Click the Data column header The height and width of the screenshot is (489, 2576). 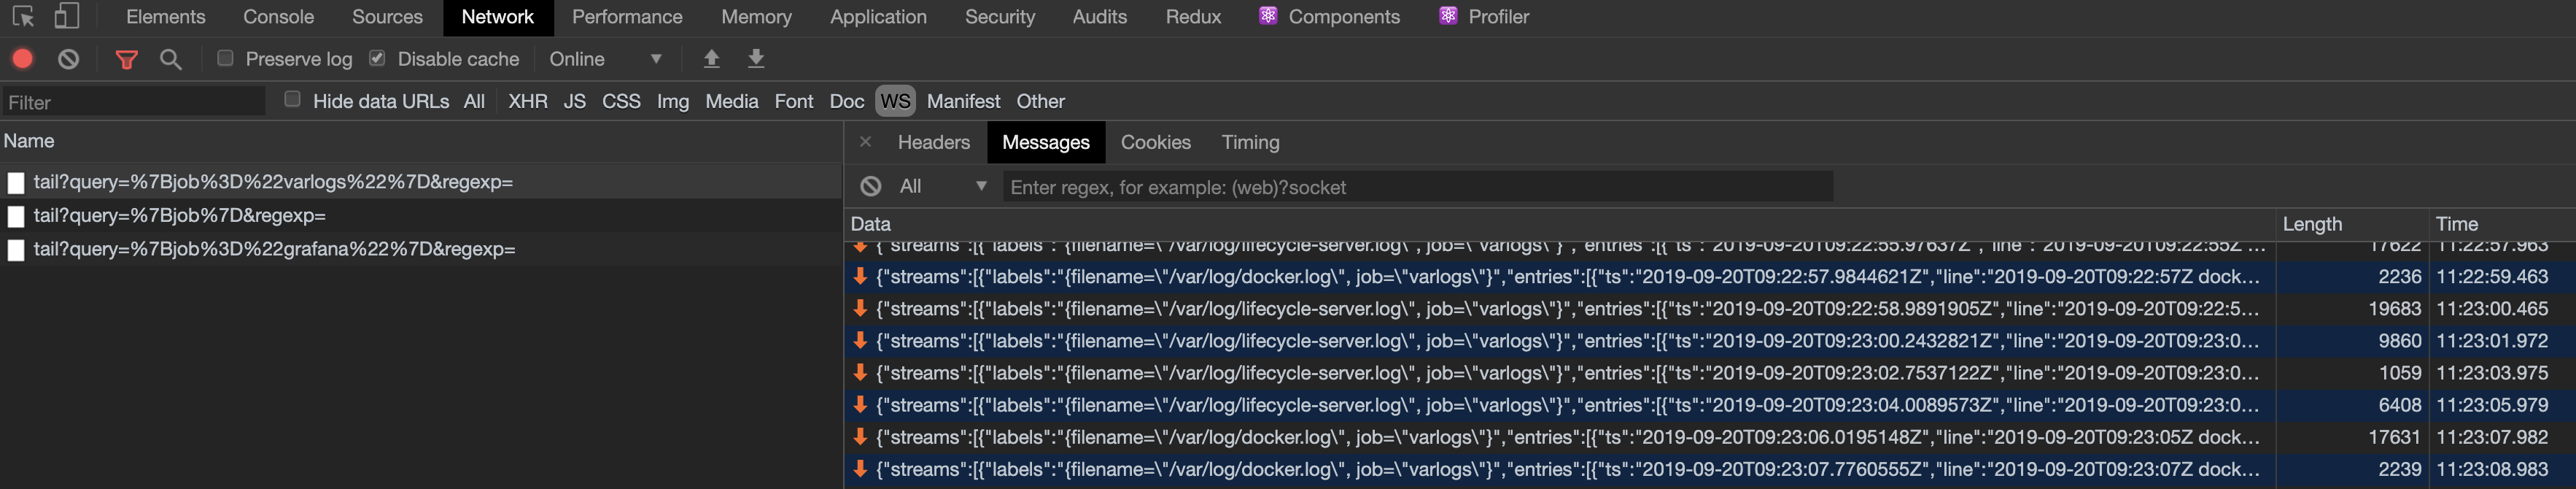click(1560, 224)
